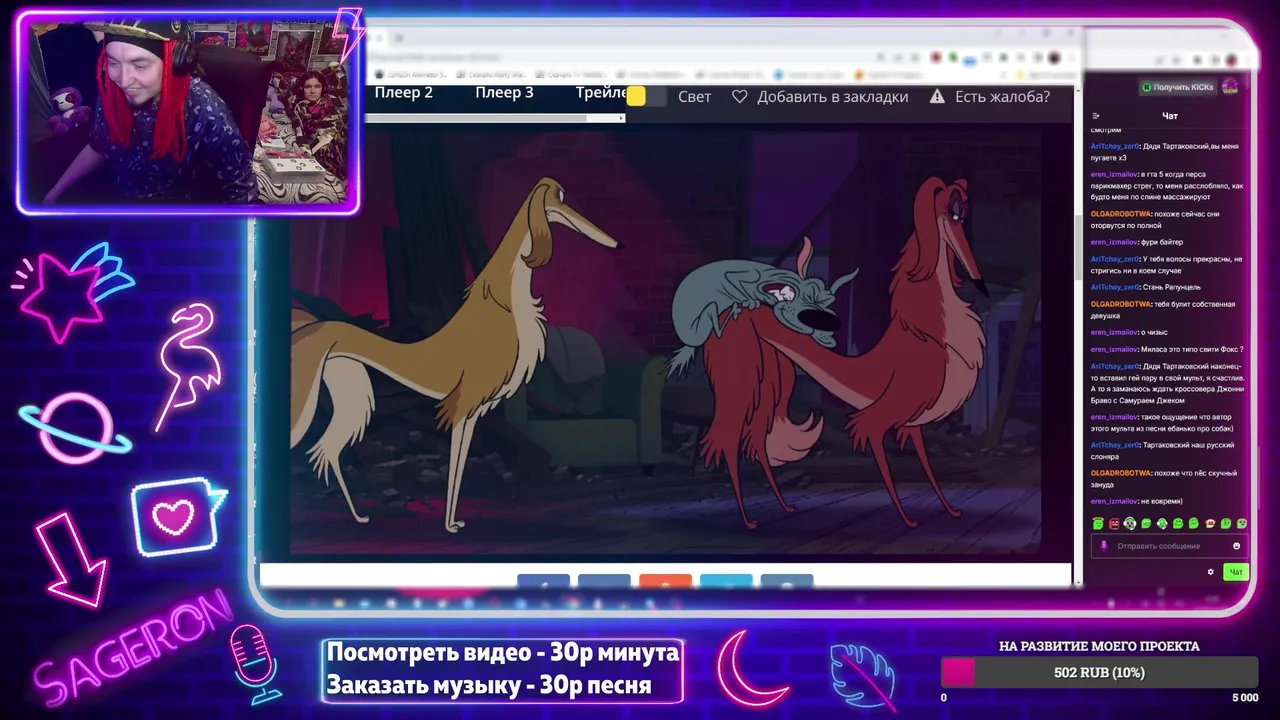Screen dimensions: 1280x720
Task: Click the orange share button below the video
Action: pos(665,581)
